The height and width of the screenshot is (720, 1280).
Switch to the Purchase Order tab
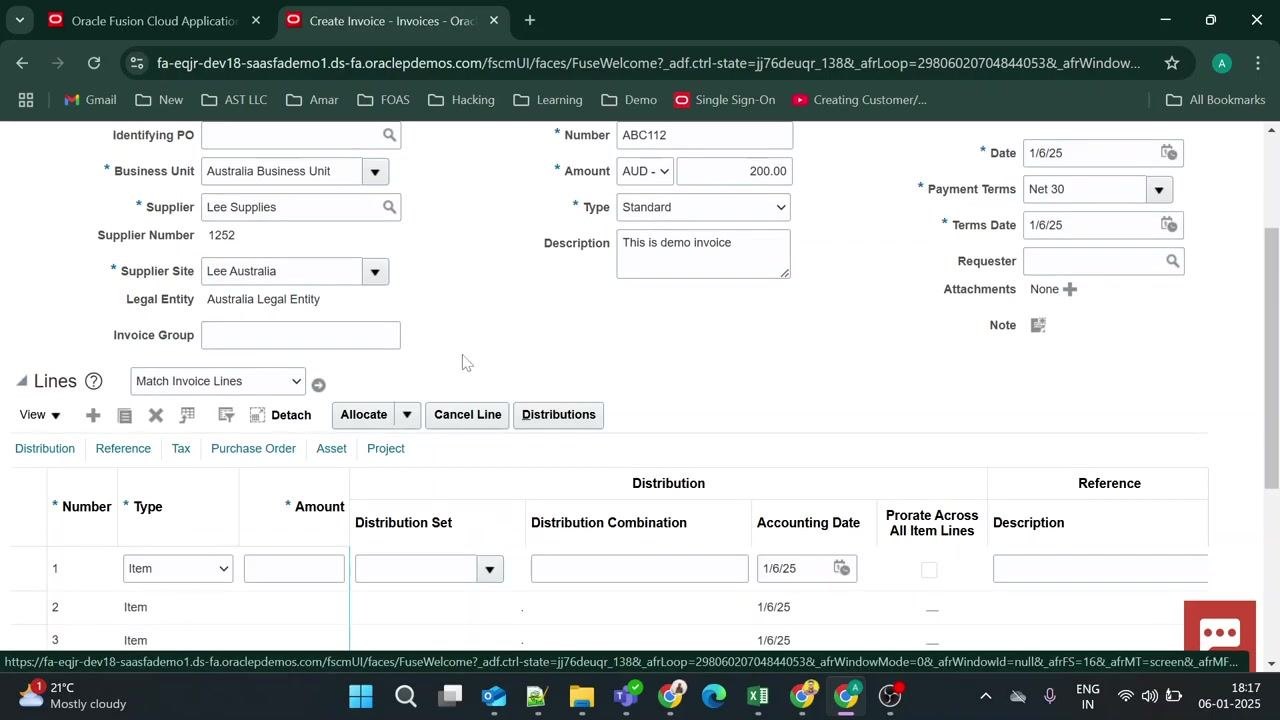click(253, 449)
